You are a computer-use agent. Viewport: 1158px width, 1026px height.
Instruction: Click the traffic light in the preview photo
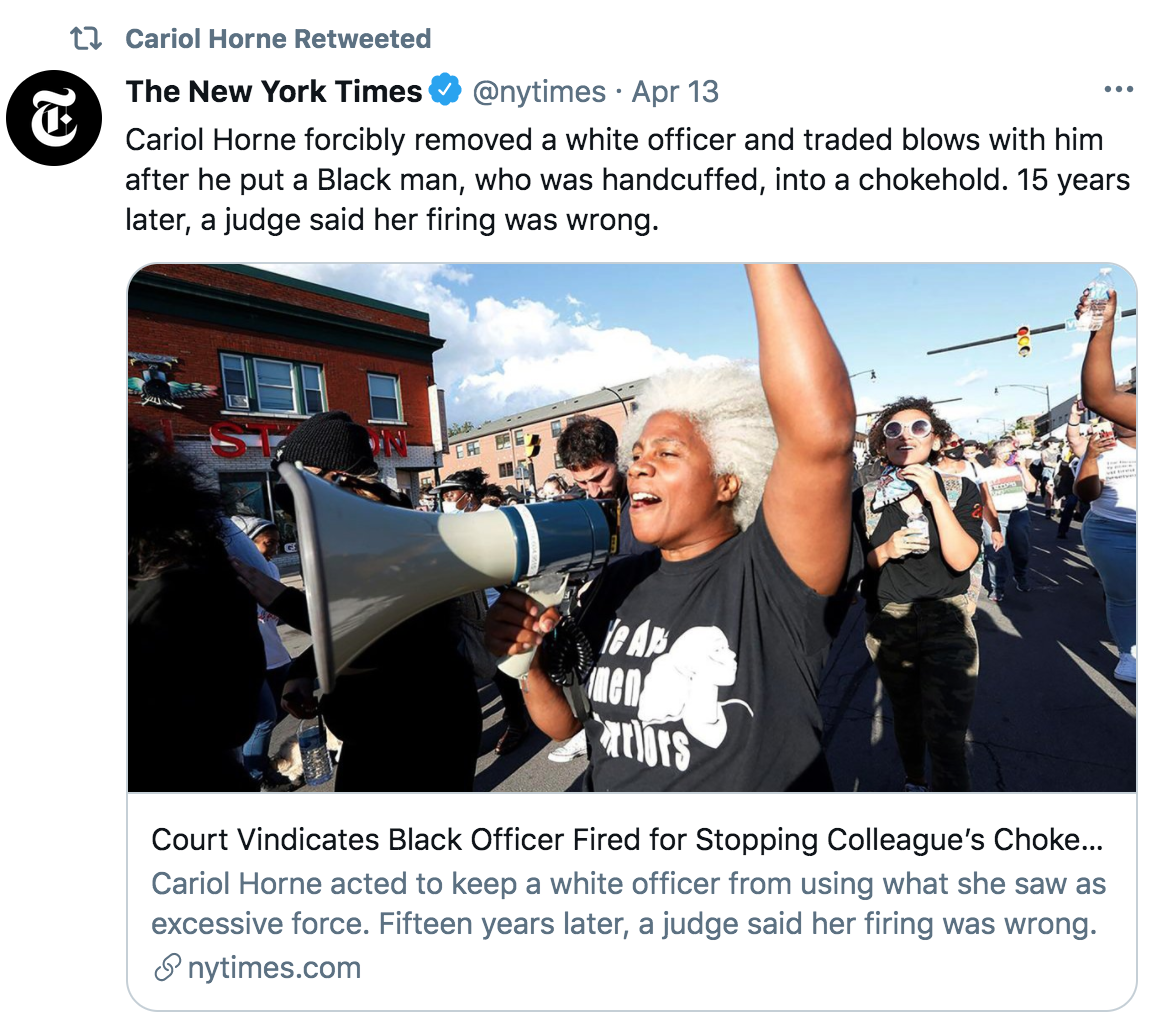[1024, 341]
